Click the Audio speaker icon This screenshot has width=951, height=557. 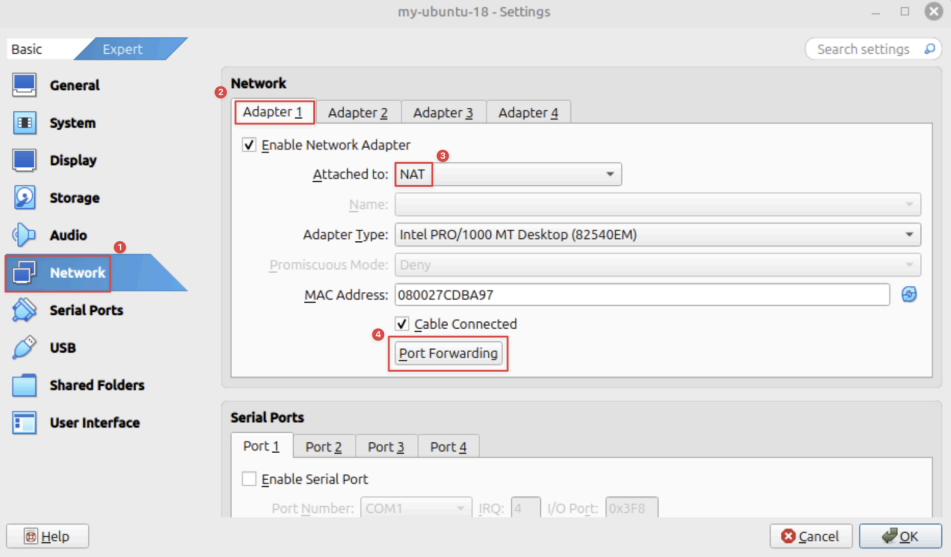point(24,235)
